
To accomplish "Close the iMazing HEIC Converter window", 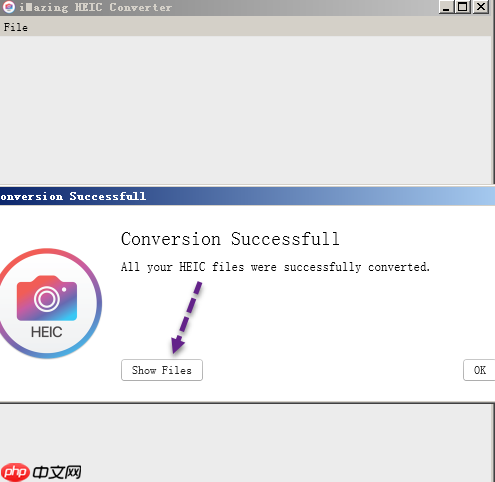I will pos(481,7).
